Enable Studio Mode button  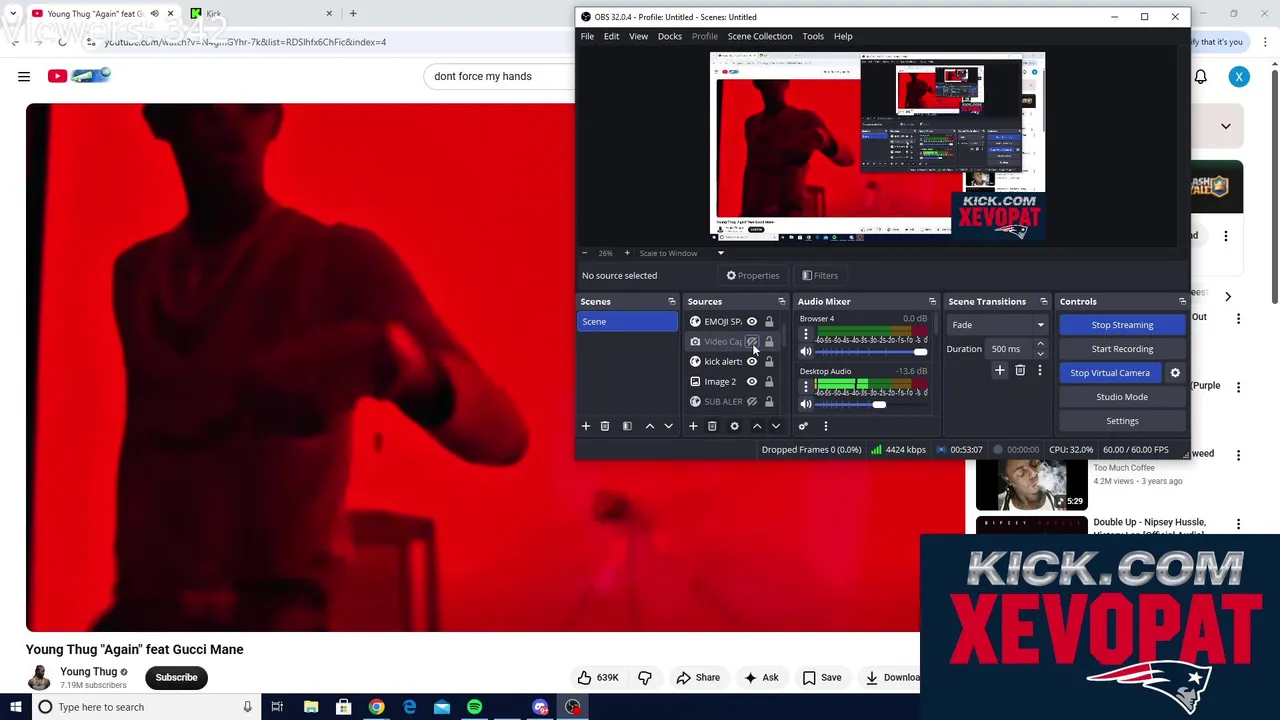(1122, 397)
